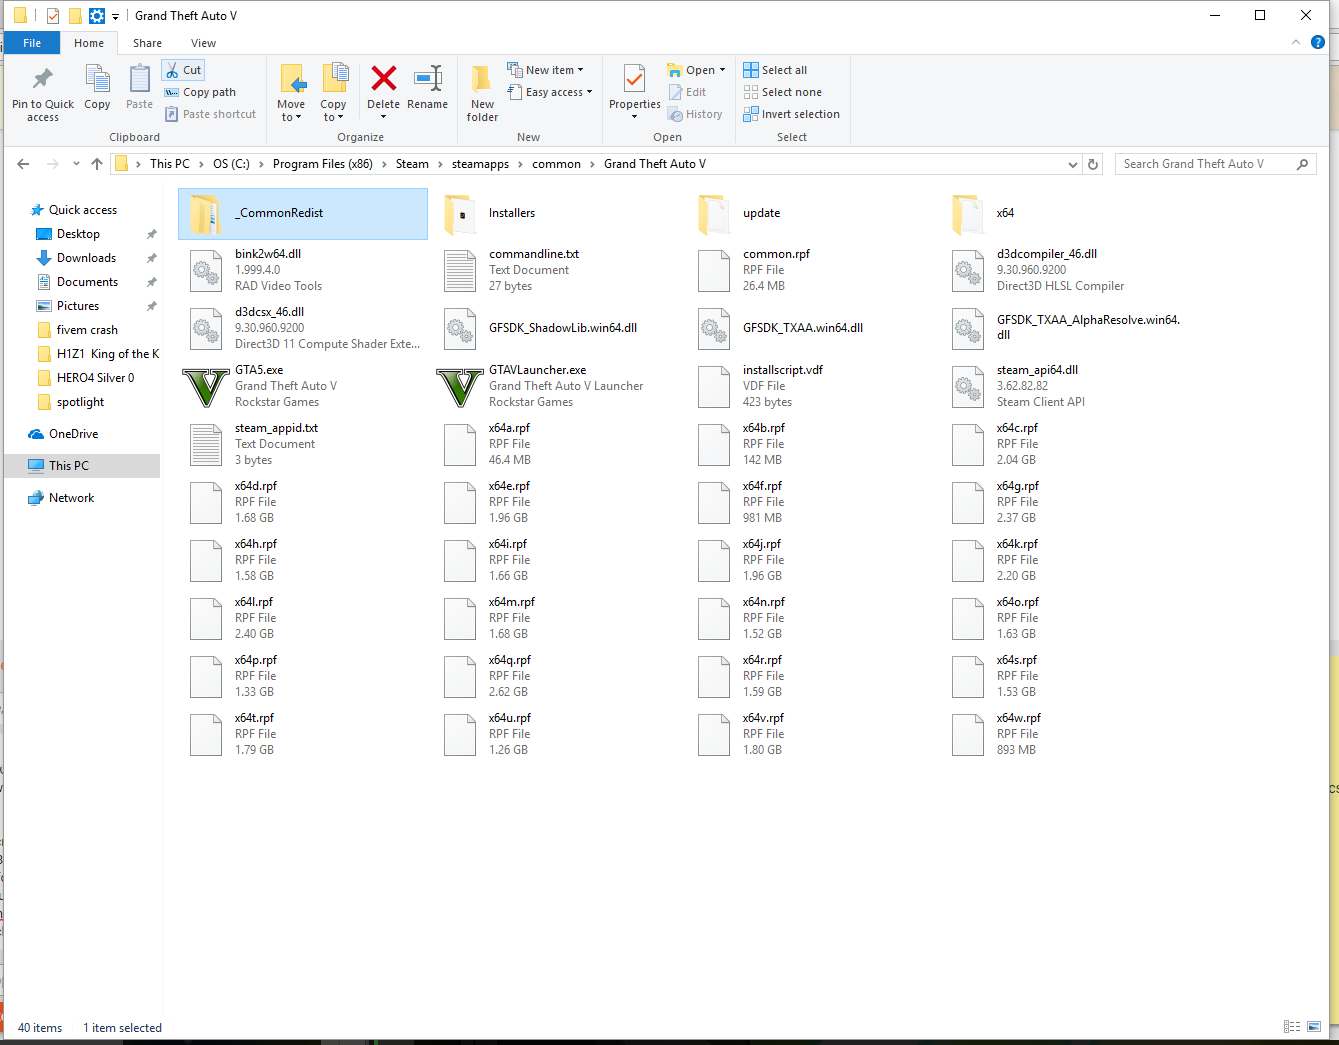Viewport: 1339px width, 1045px height.
Task: Select Quick access in navigation pane
Action: [x=83, y=210]
